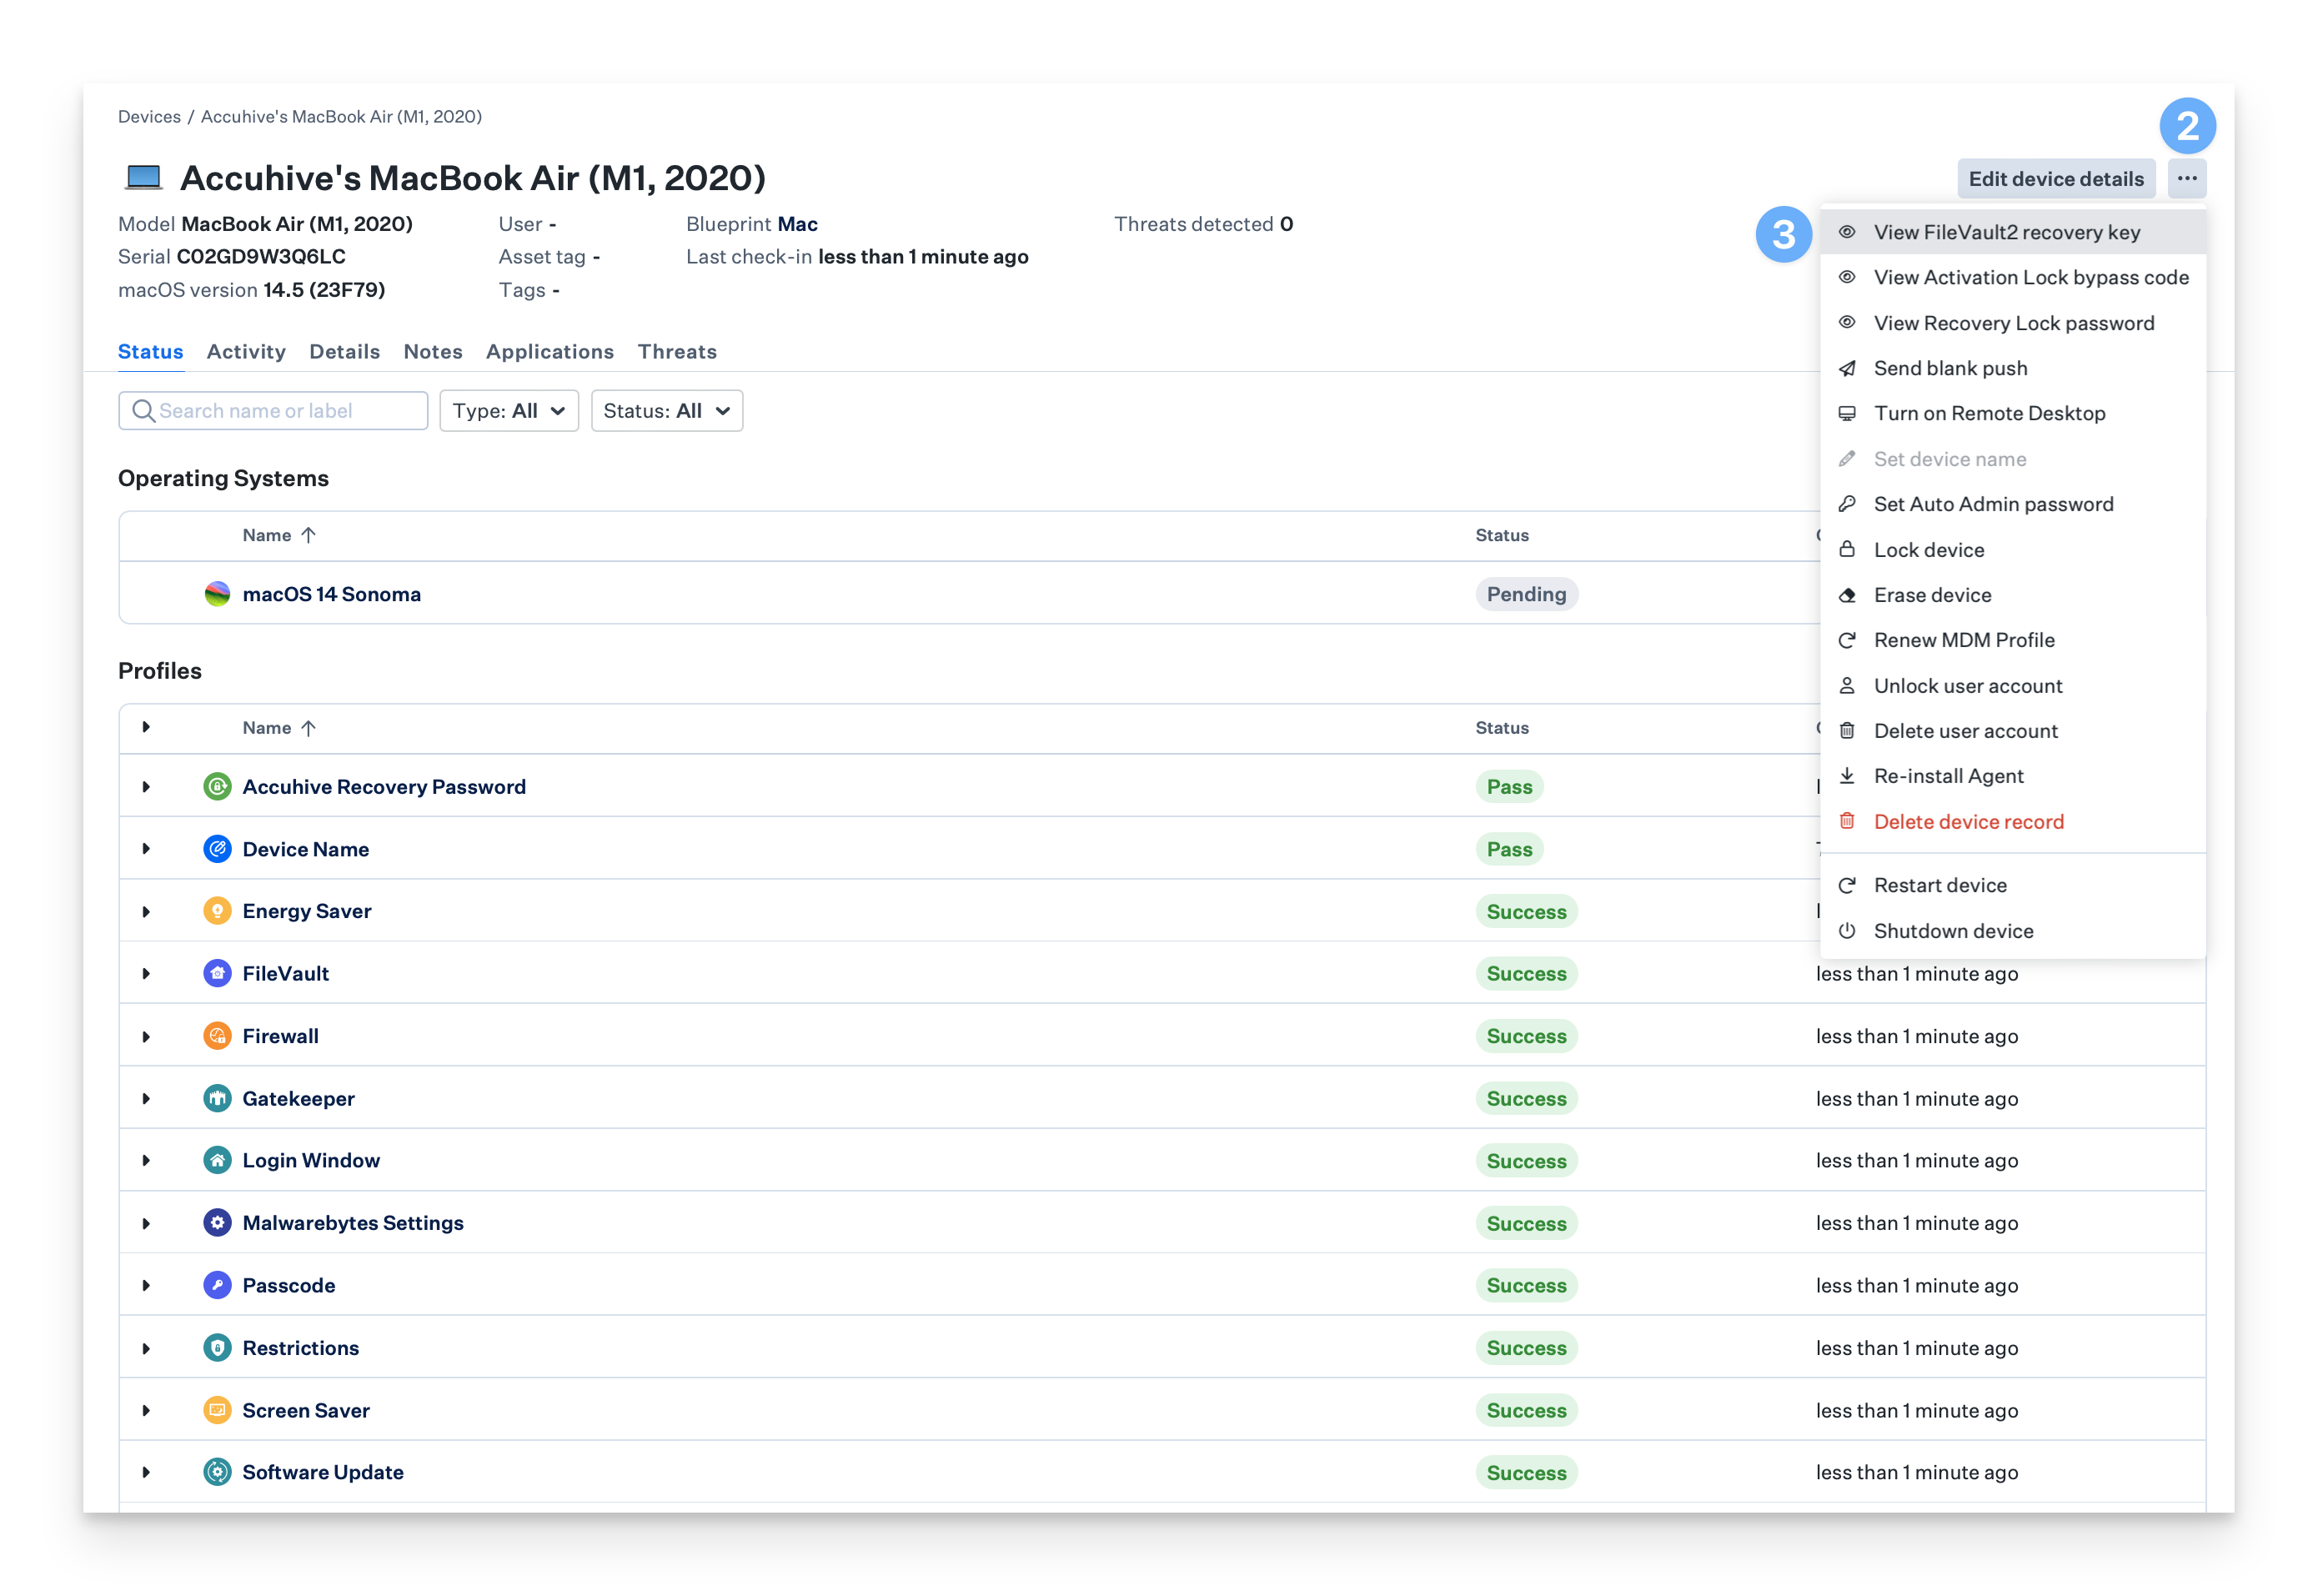Click the Gatekeeper profile icon
Viewport: 2318px width, 1596px height.
pos(217,1098)
